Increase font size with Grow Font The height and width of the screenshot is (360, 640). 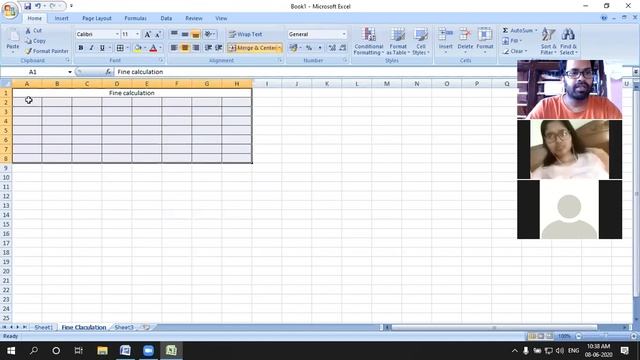147,34
